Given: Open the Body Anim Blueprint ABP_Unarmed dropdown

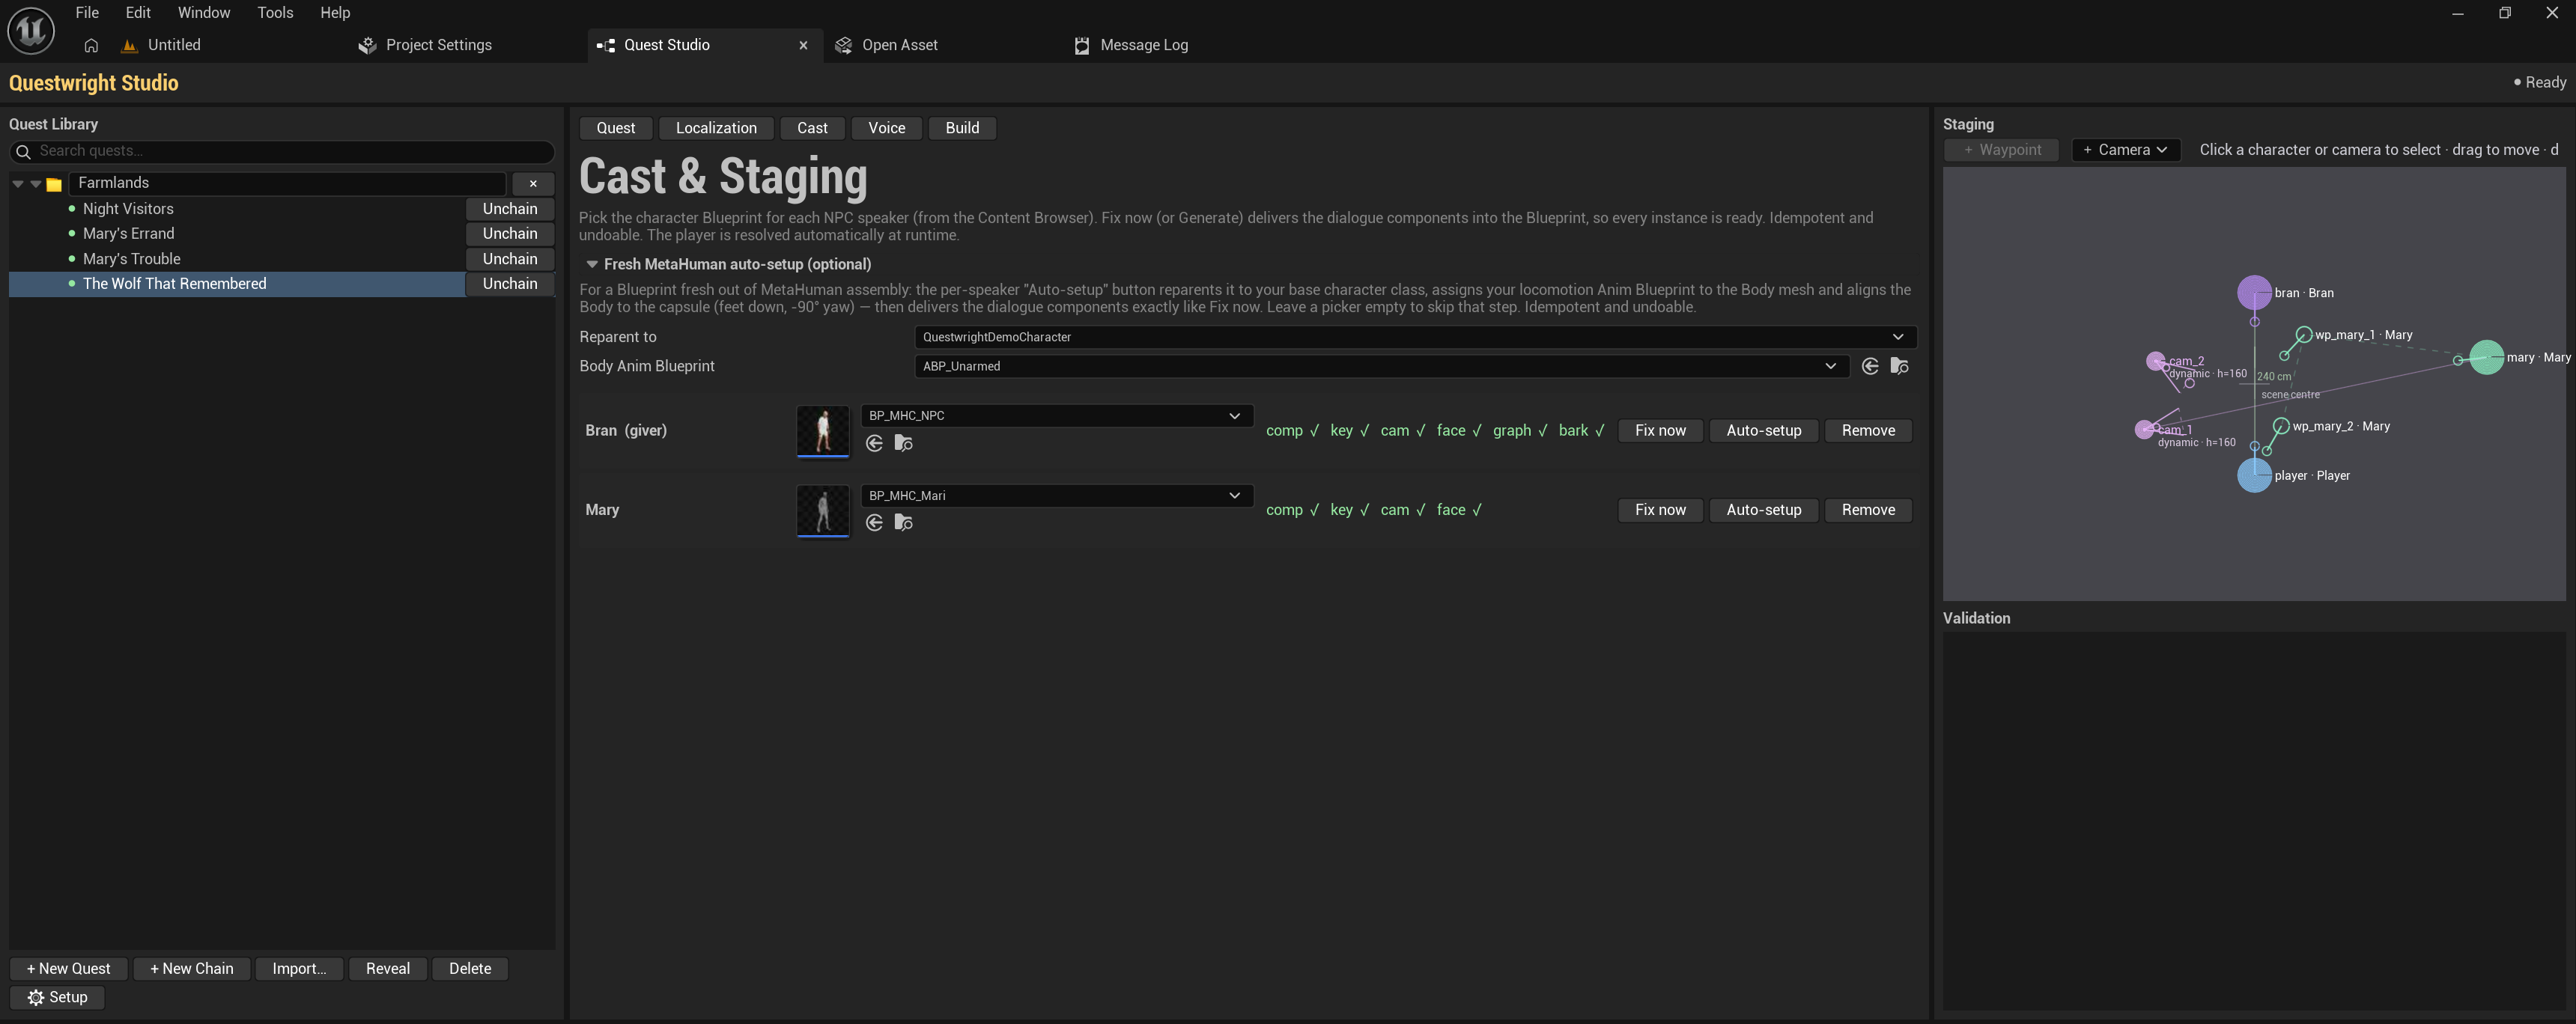Looking at the screenshot, I should tap(1381, 366).
